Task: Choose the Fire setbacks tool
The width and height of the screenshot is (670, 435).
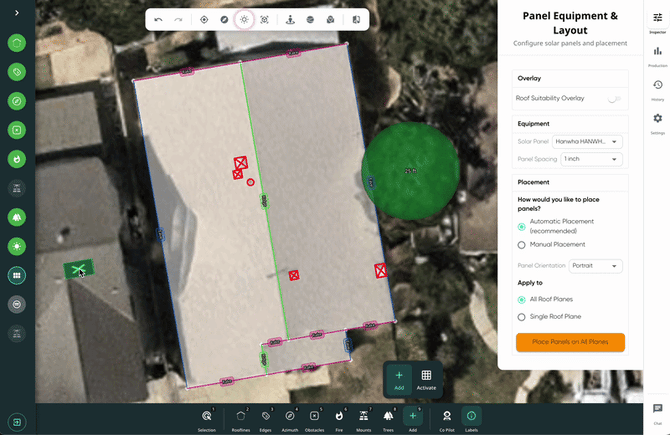Action: [339, 415]
